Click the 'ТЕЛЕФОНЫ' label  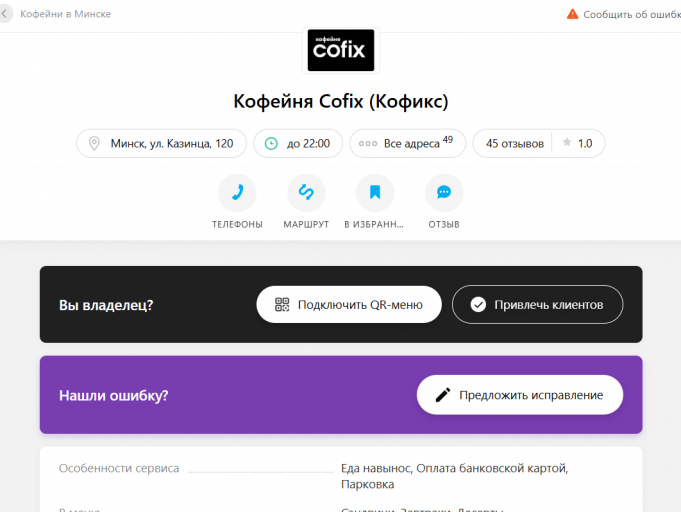pos(237,225)
